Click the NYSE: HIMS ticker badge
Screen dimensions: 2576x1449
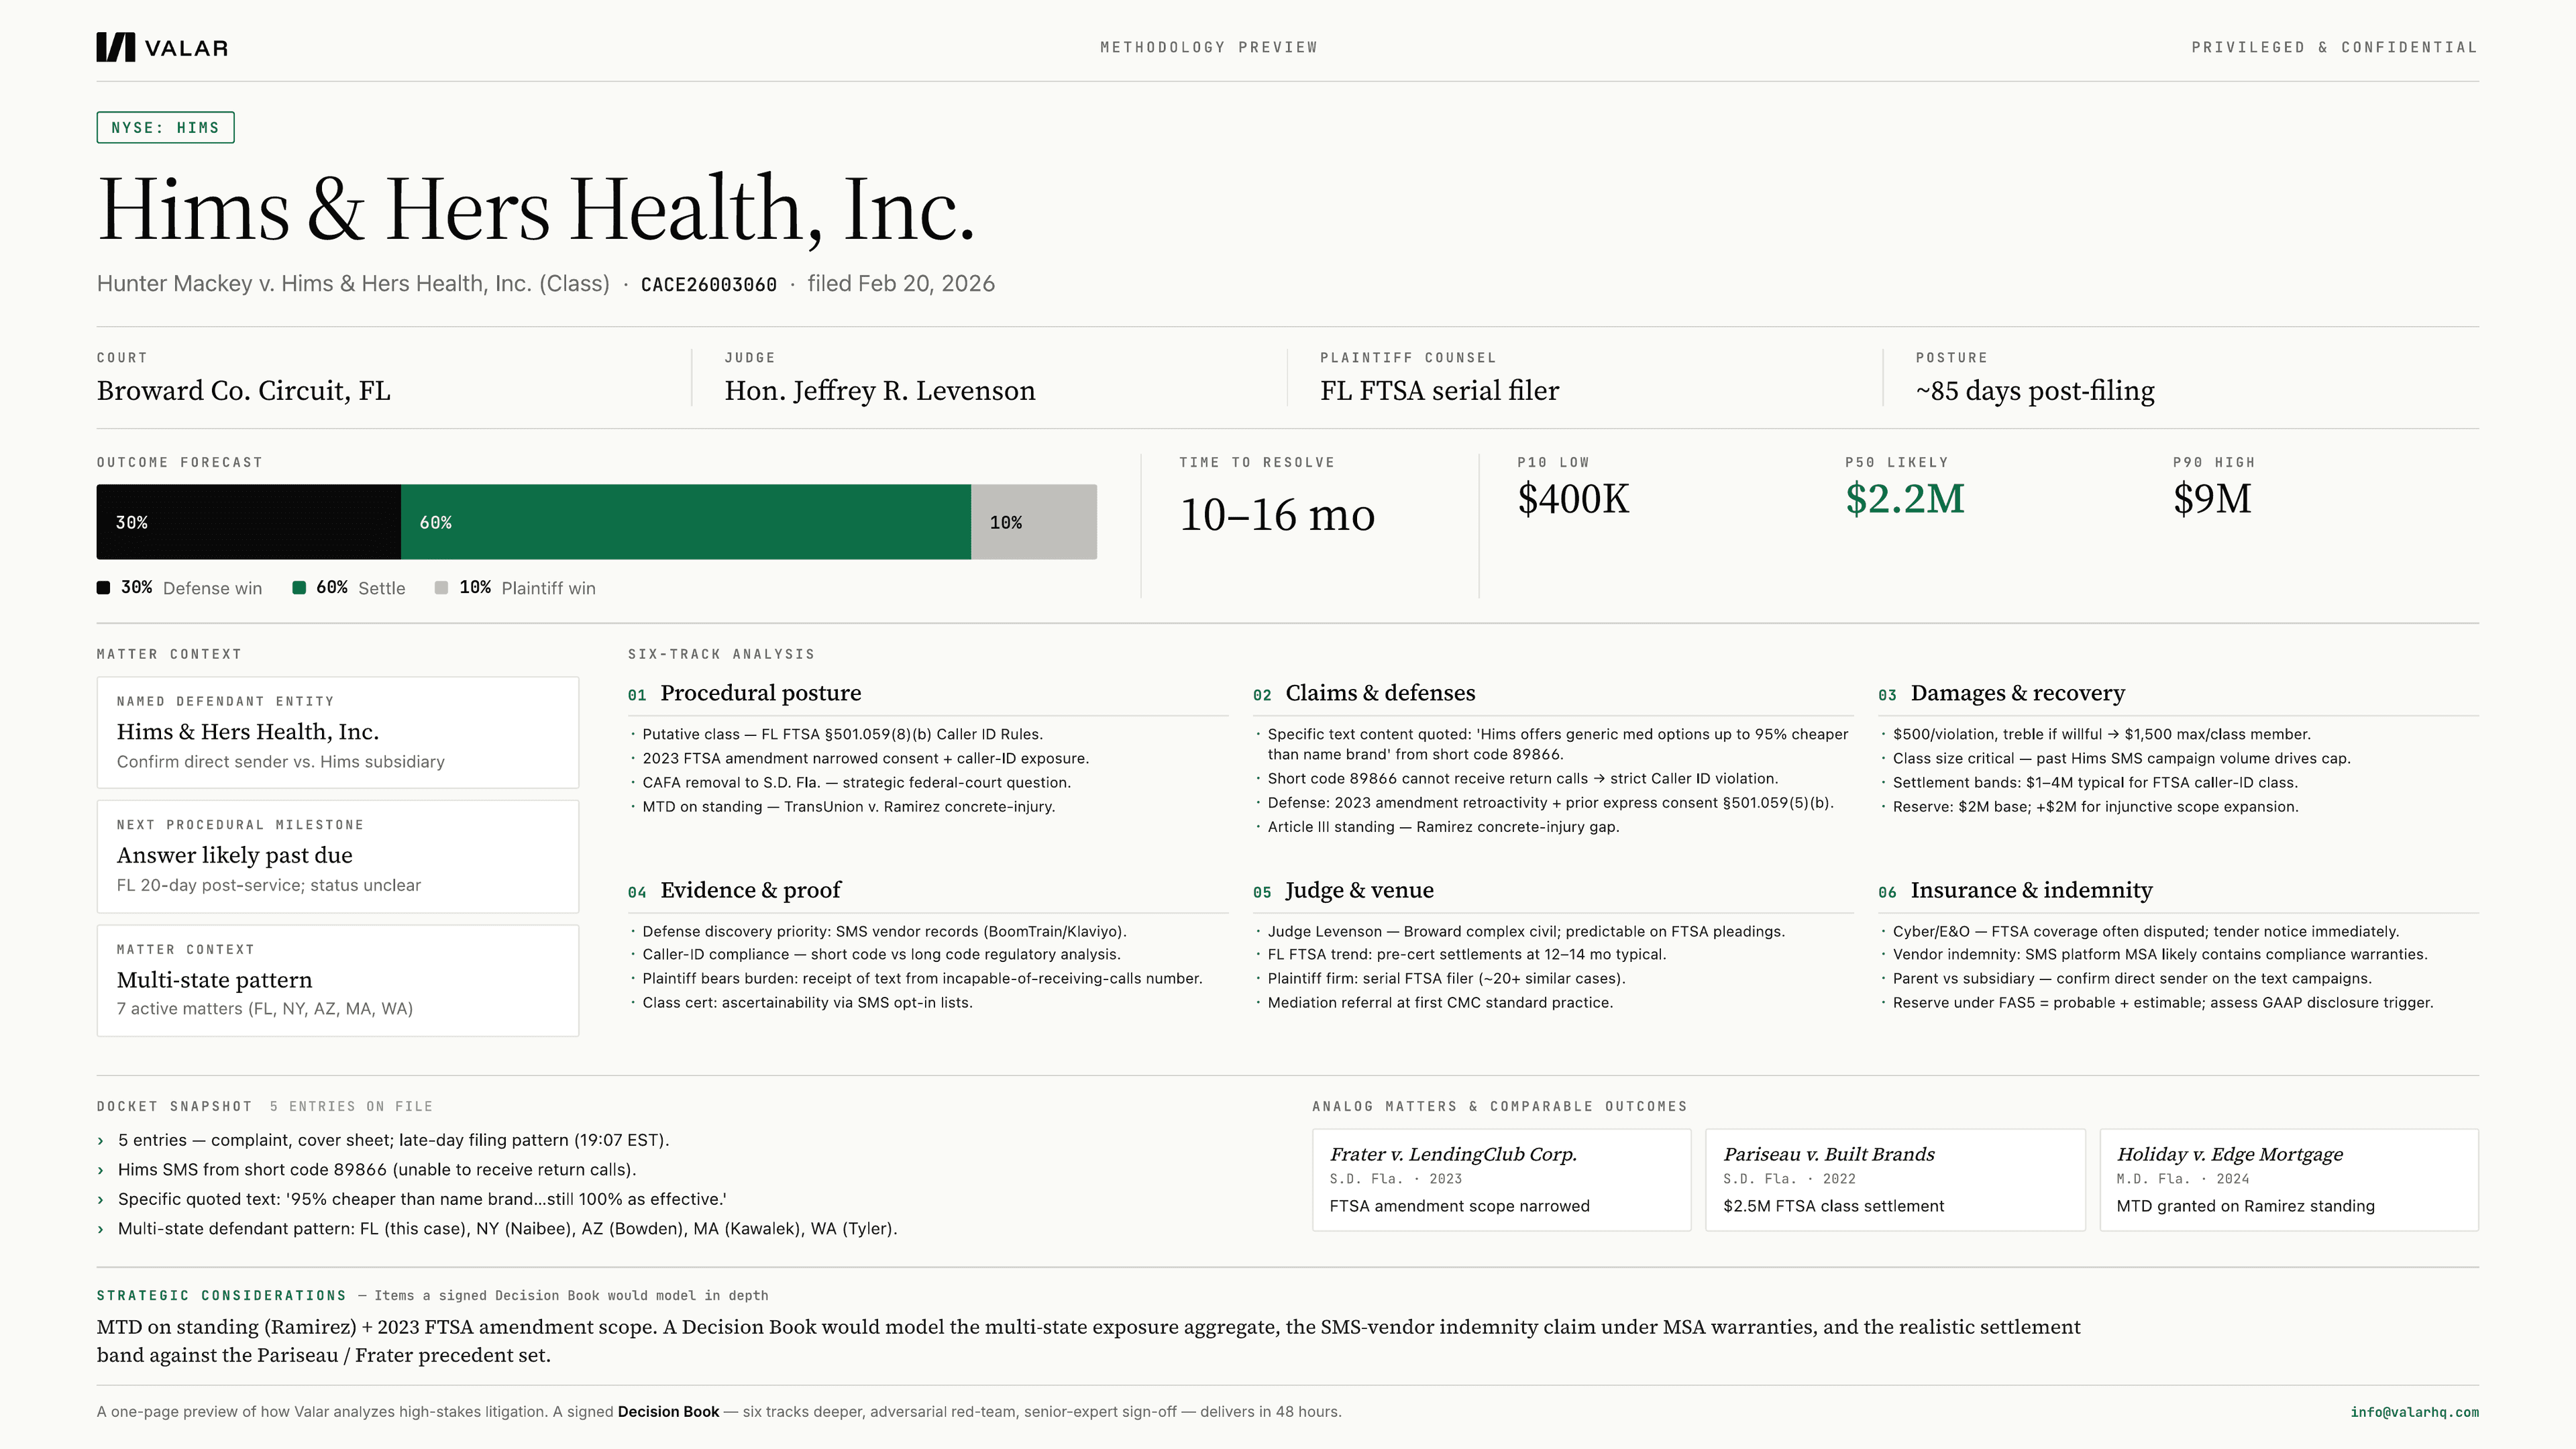(165, 127)
